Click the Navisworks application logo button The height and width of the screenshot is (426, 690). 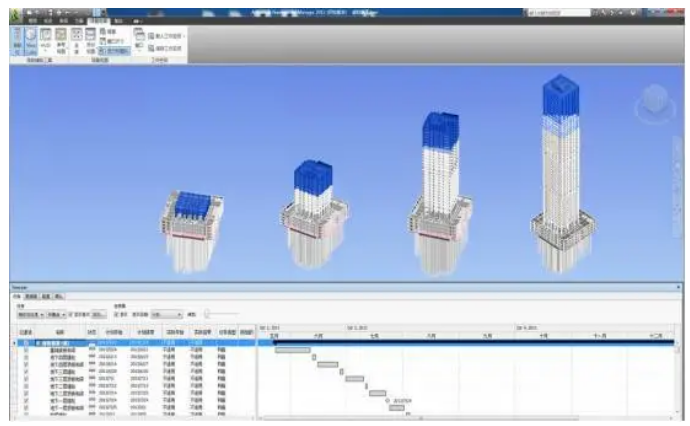point(16,16)
